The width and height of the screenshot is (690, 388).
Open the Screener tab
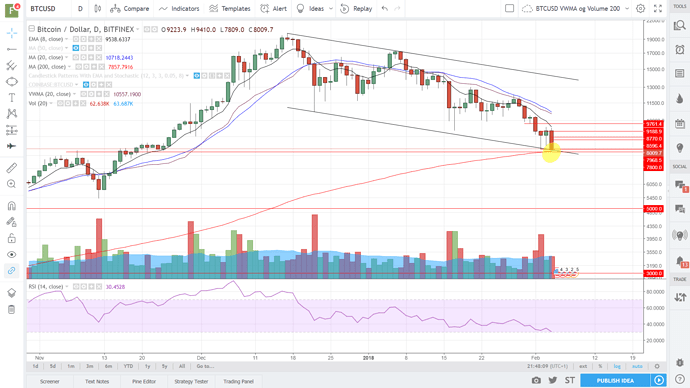click(x=50, y=381)
